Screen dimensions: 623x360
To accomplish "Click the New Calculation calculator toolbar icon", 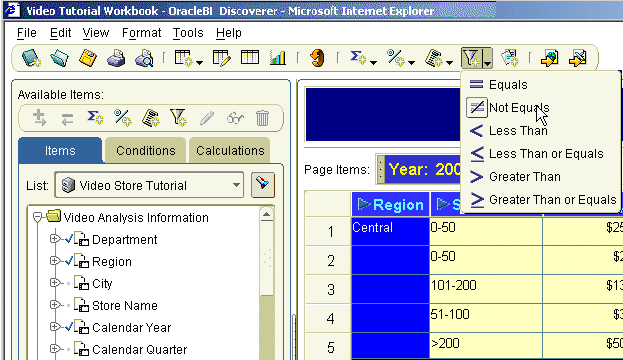I will click(x=433, y=58).
